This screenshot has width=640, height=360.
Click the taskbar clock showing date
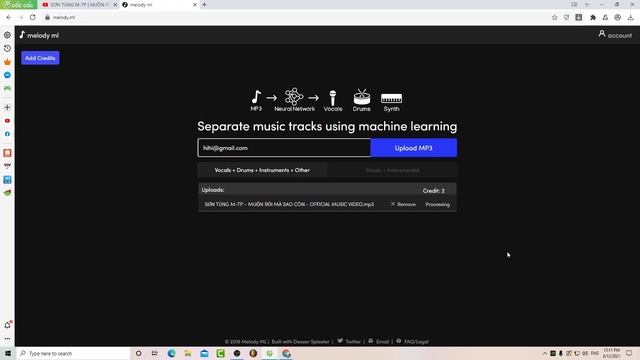[x=611, y=353]
